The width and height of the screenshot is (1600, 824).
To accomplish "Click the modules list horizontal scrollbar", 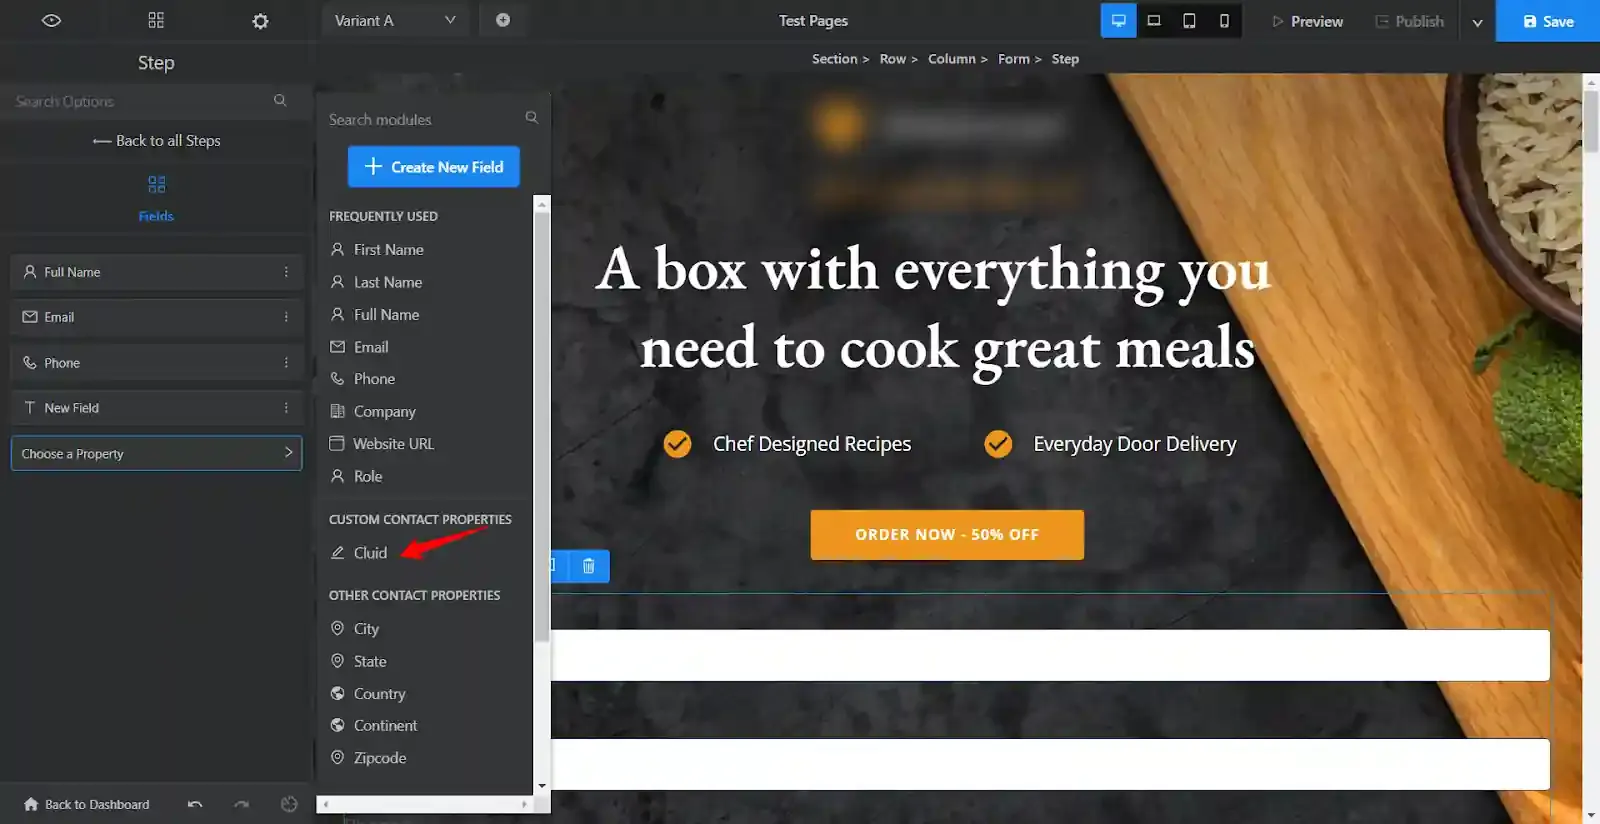I will point(425,804).
